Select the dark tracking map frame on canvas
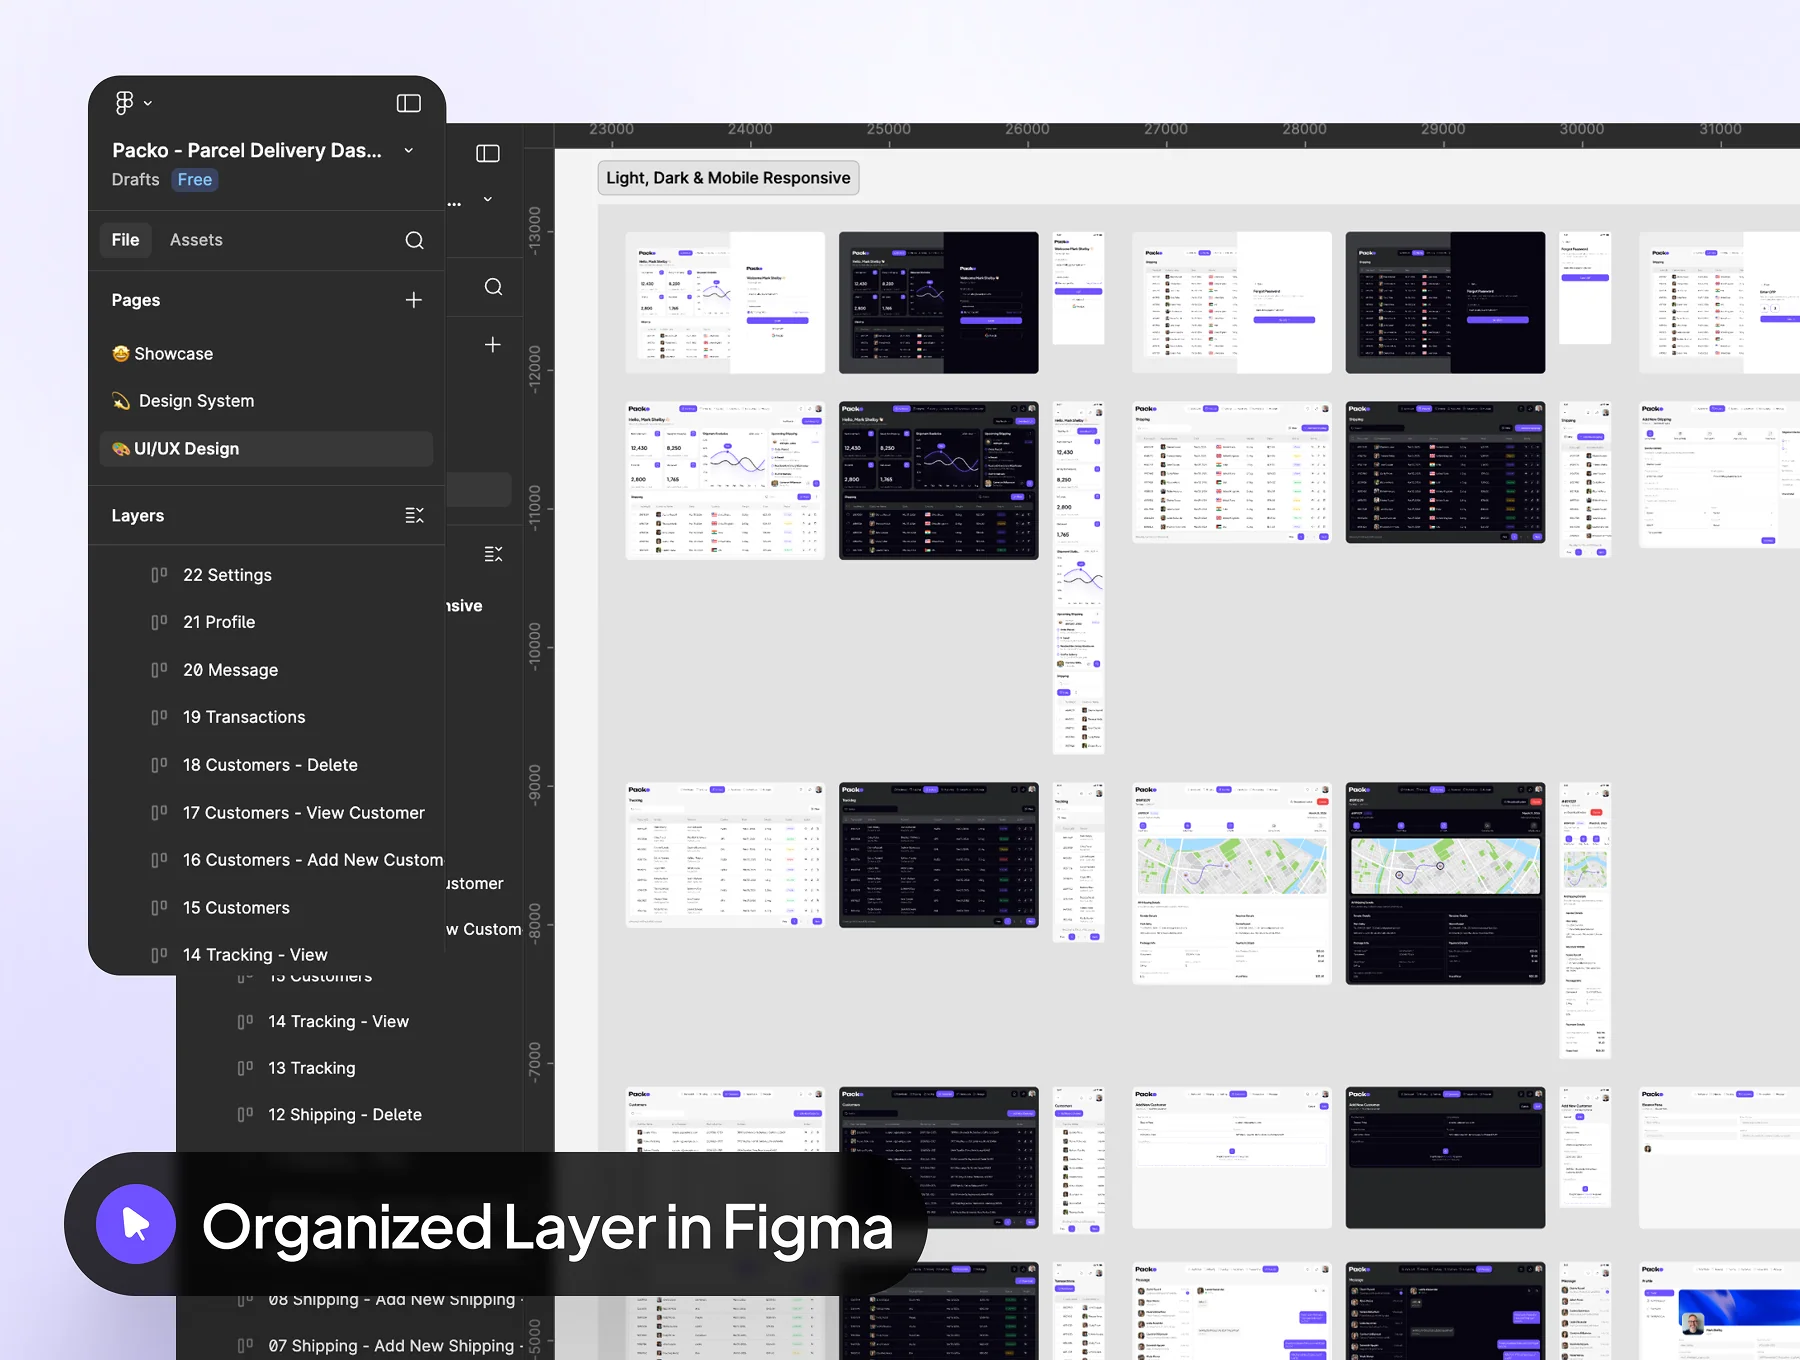The width and height of the screenshot is (1800, 1360). [x=1445, y=883]
